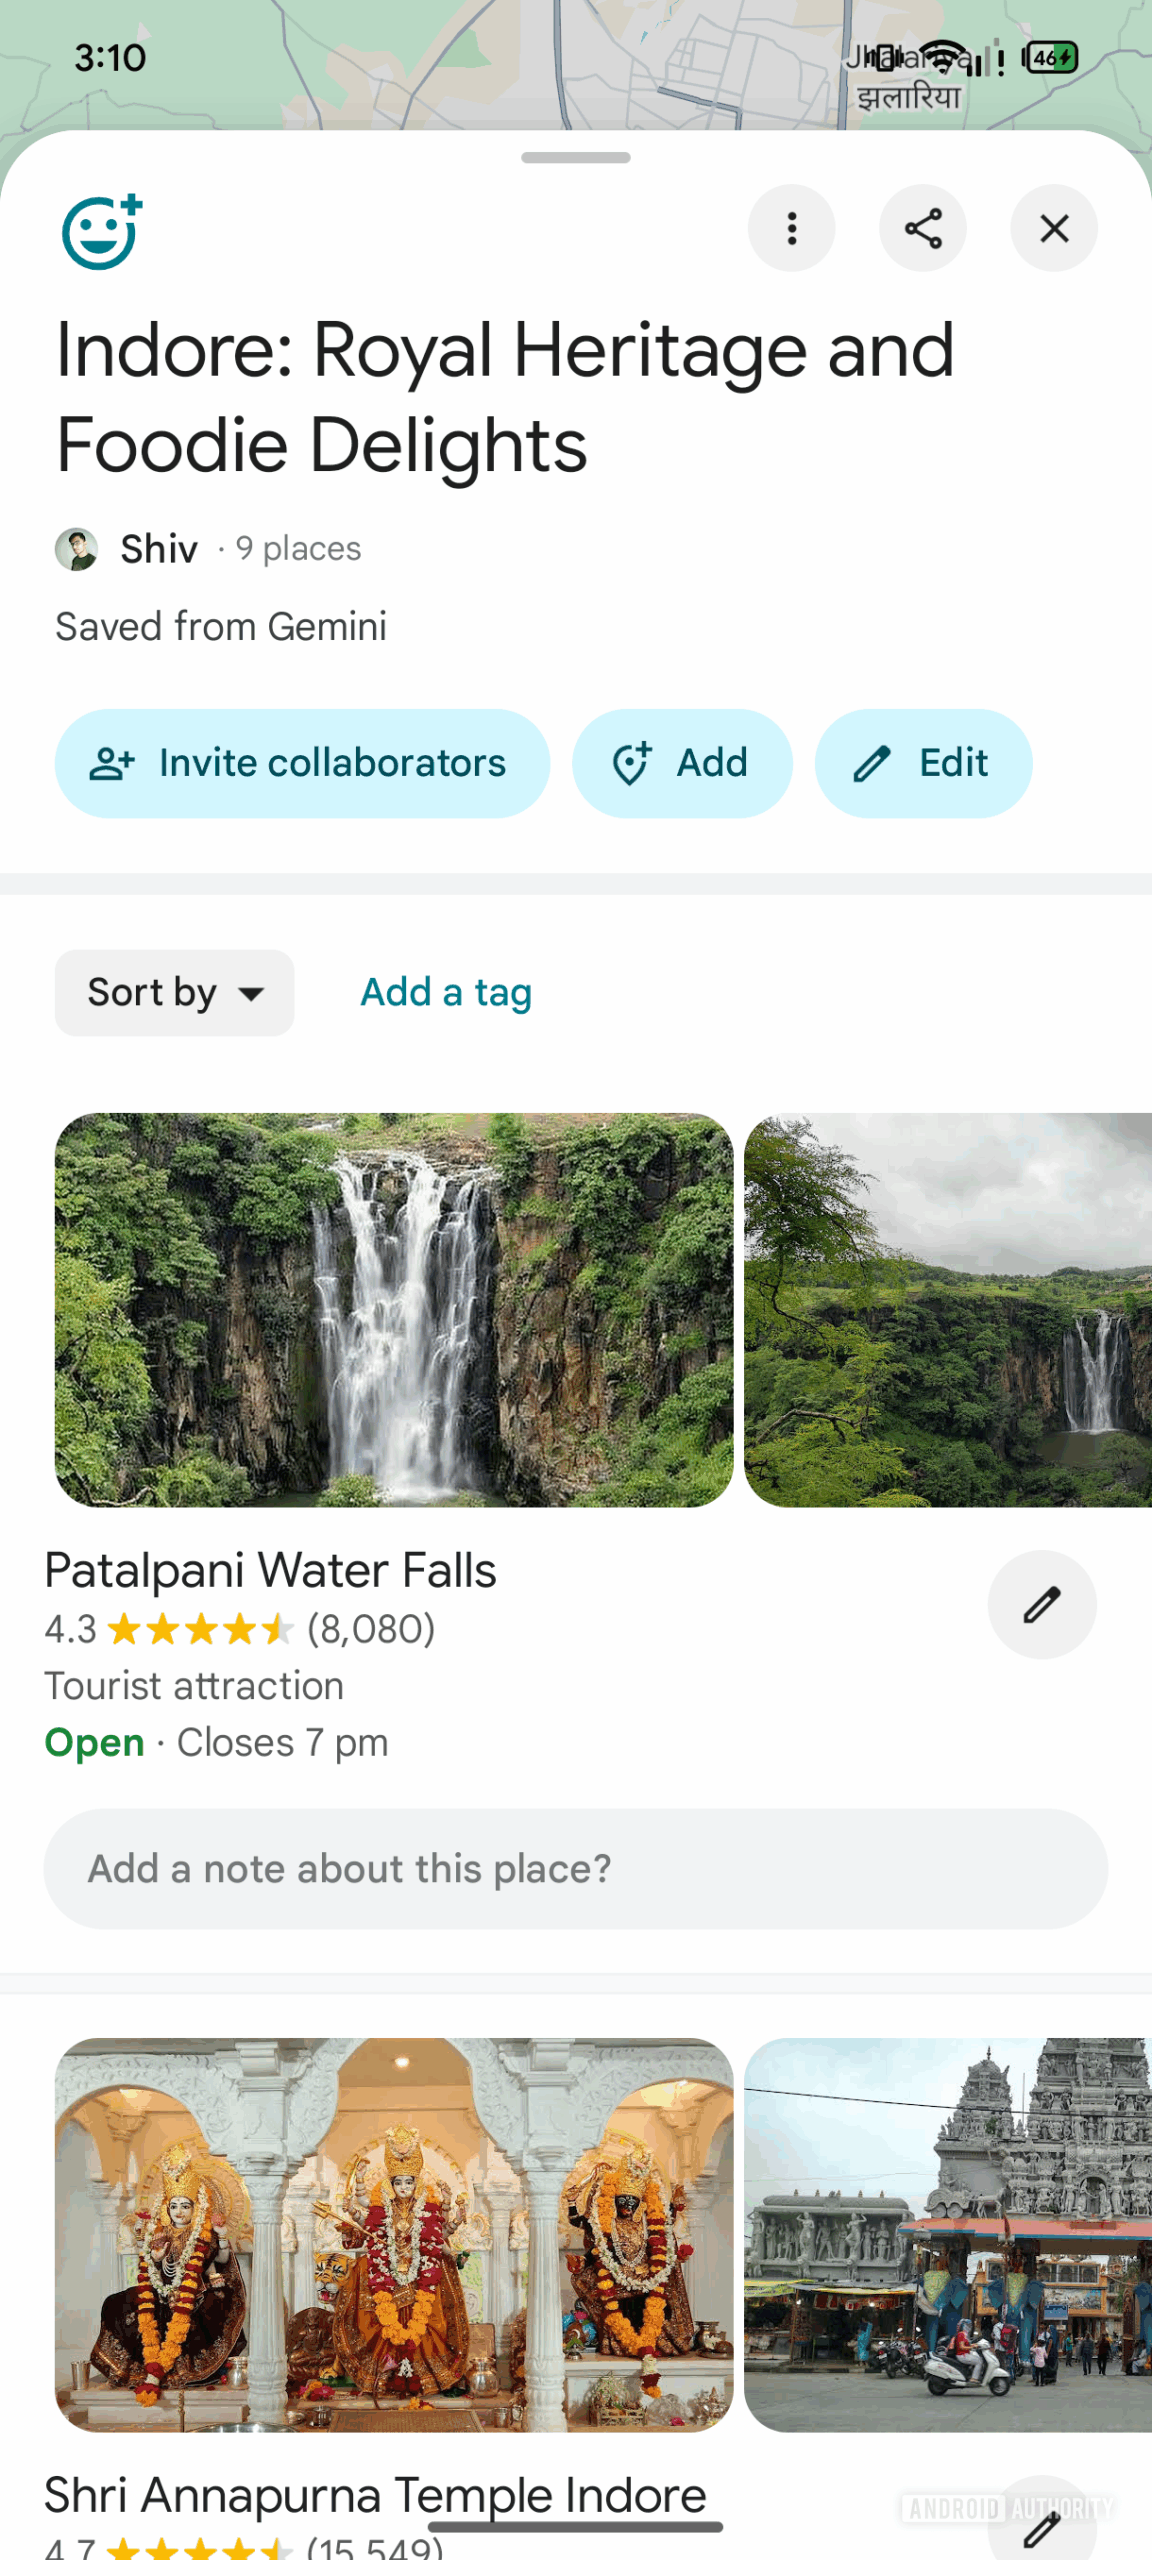Click the Add a tag link
Viewport: 1152px width, 2560px height.
point(446,993)
